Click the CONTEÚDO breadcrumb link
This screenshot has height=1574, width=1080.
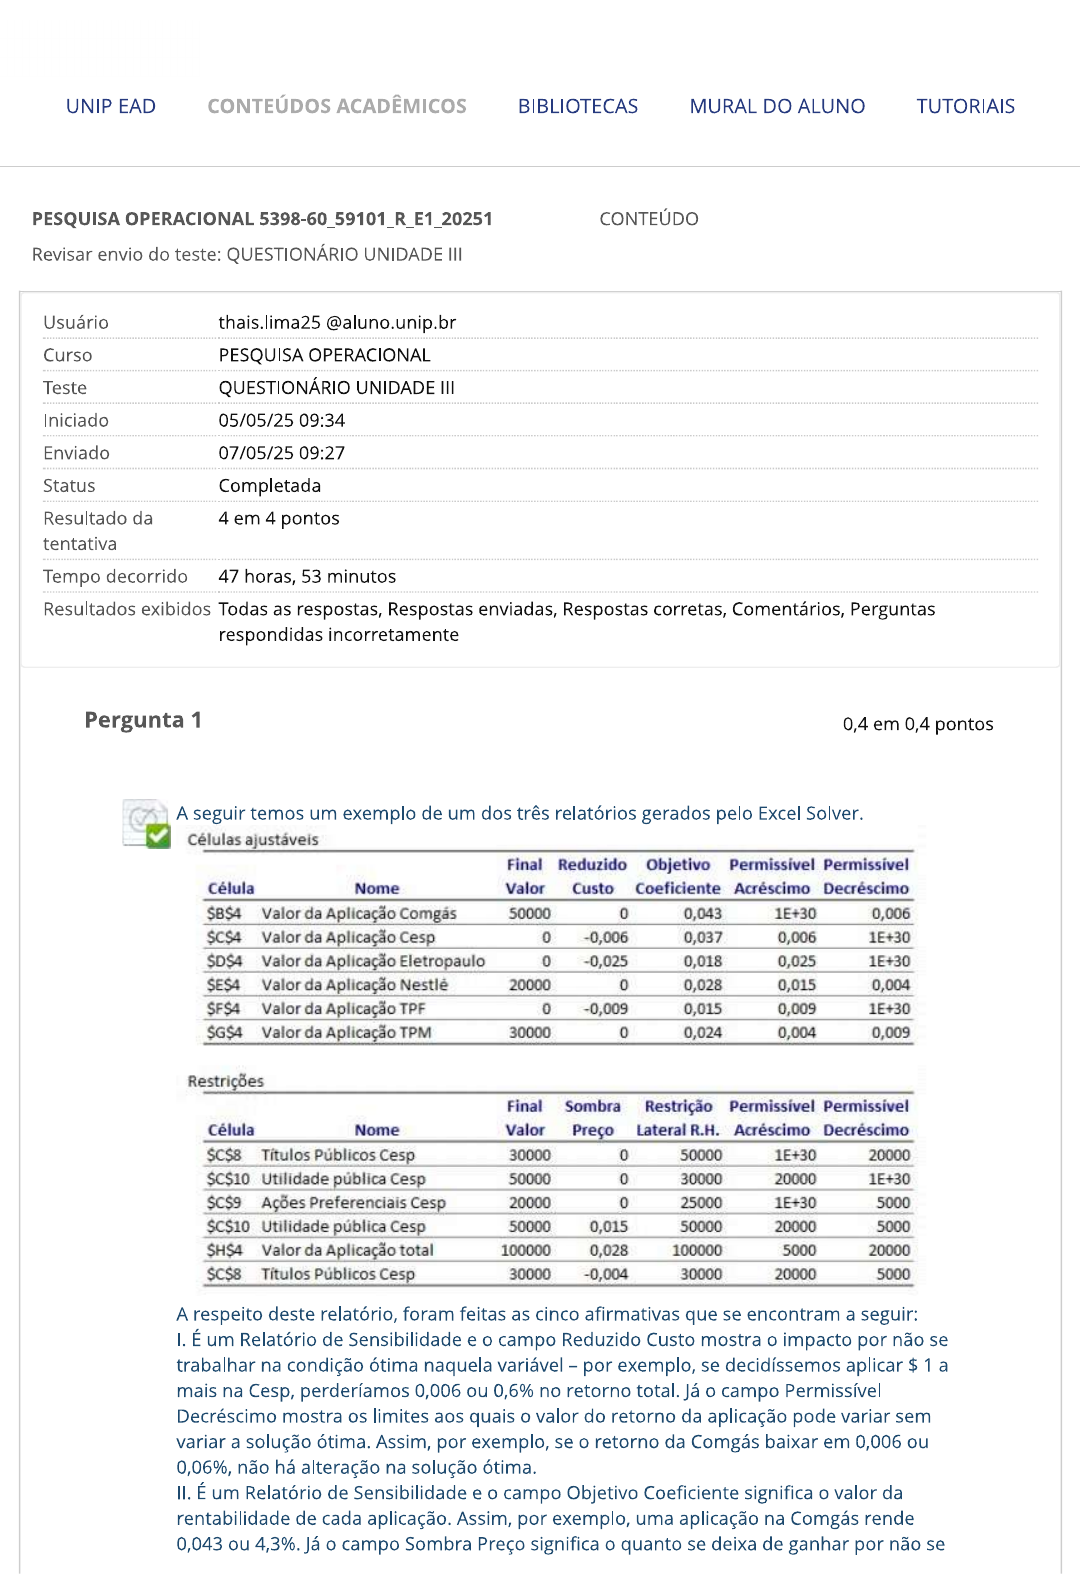pyautogui.click(x=649, y=219)
